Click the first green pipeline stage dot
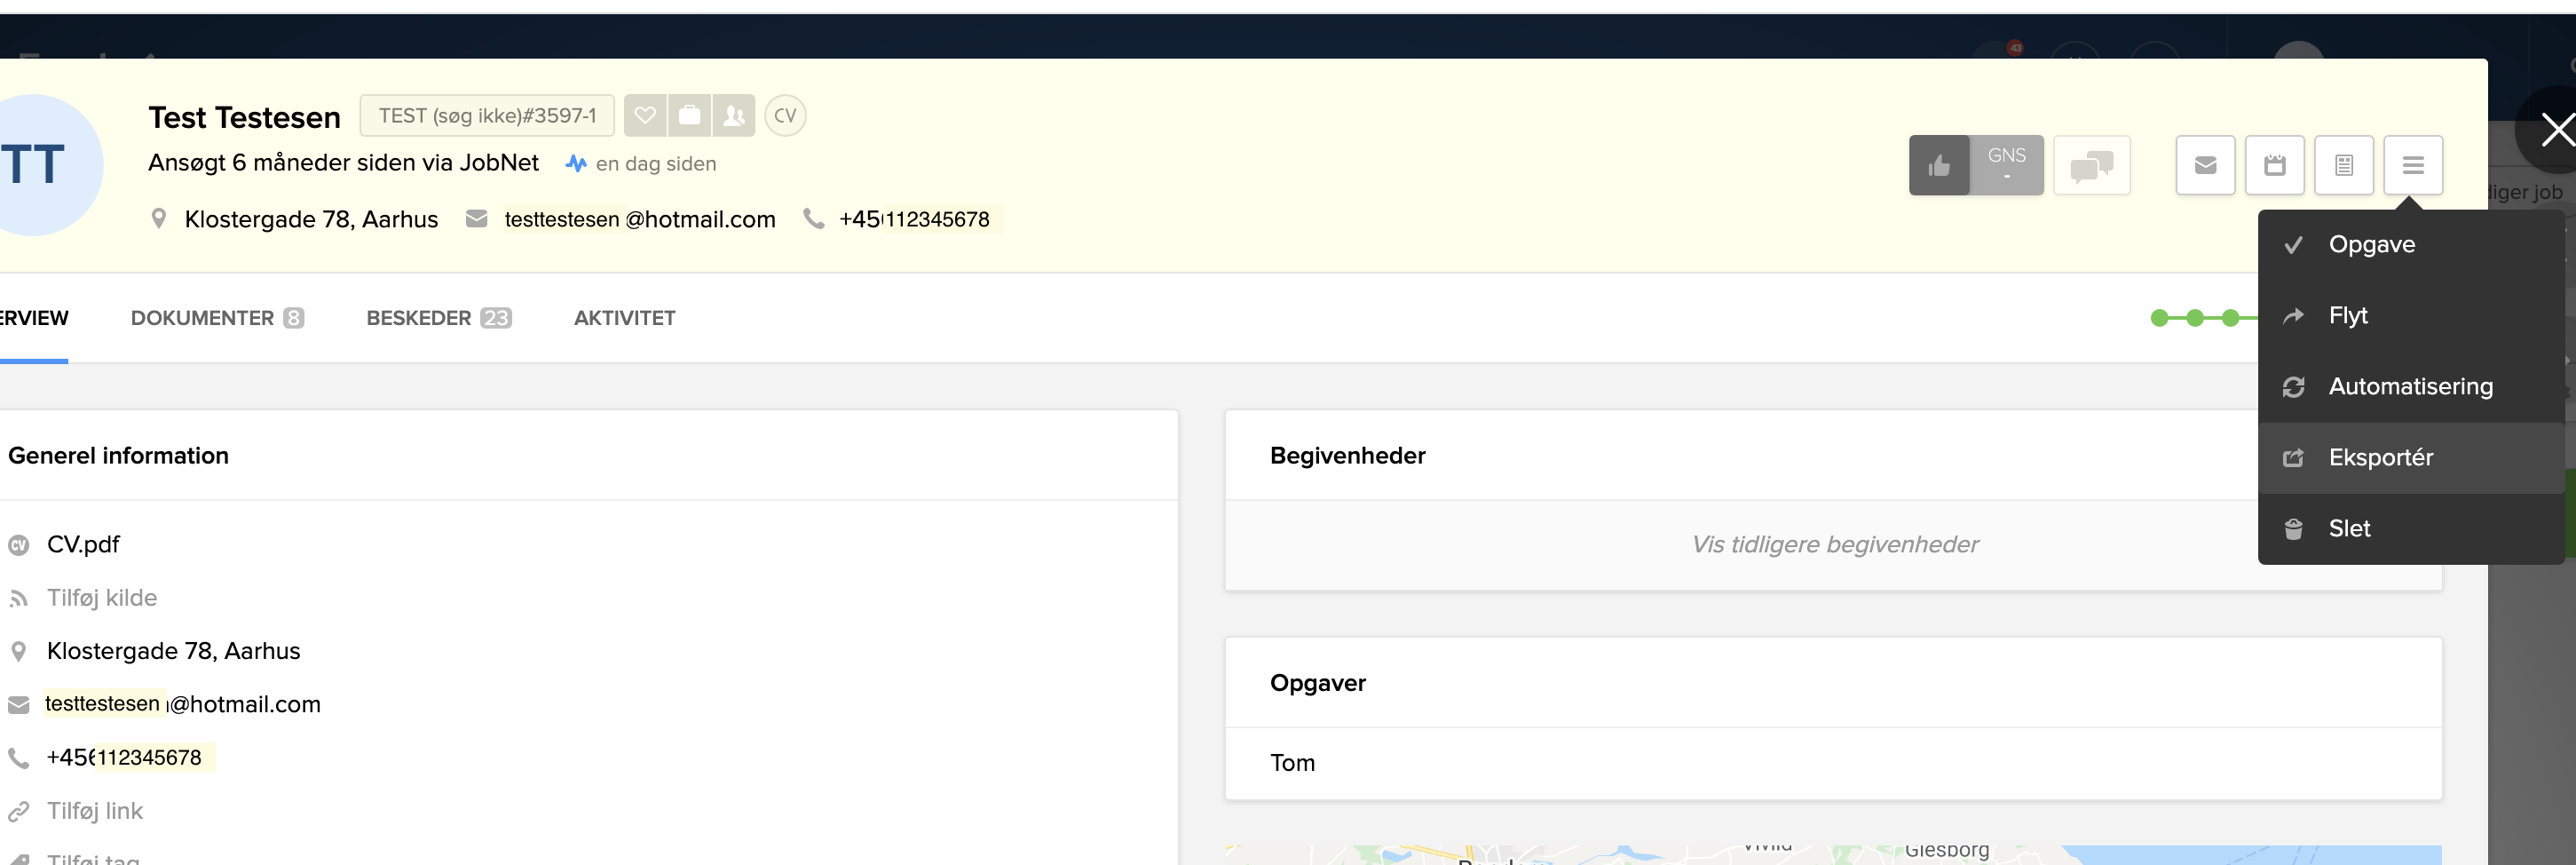The image size is (2576, 865). coord(2159,318)
